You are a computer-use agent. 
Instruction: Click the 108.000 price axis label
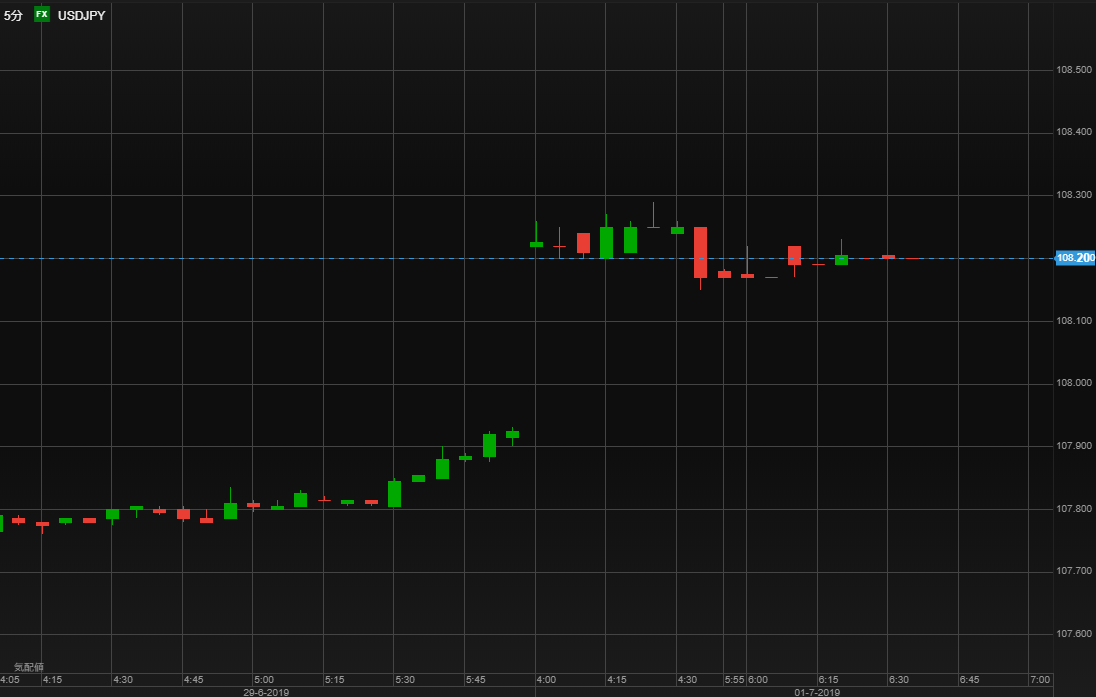[1074, 383]
